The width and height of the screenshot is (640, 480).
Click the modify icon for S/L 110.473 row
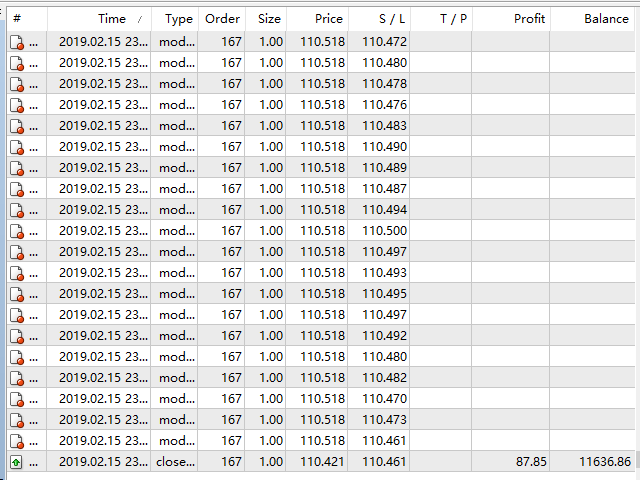(17, 420)
